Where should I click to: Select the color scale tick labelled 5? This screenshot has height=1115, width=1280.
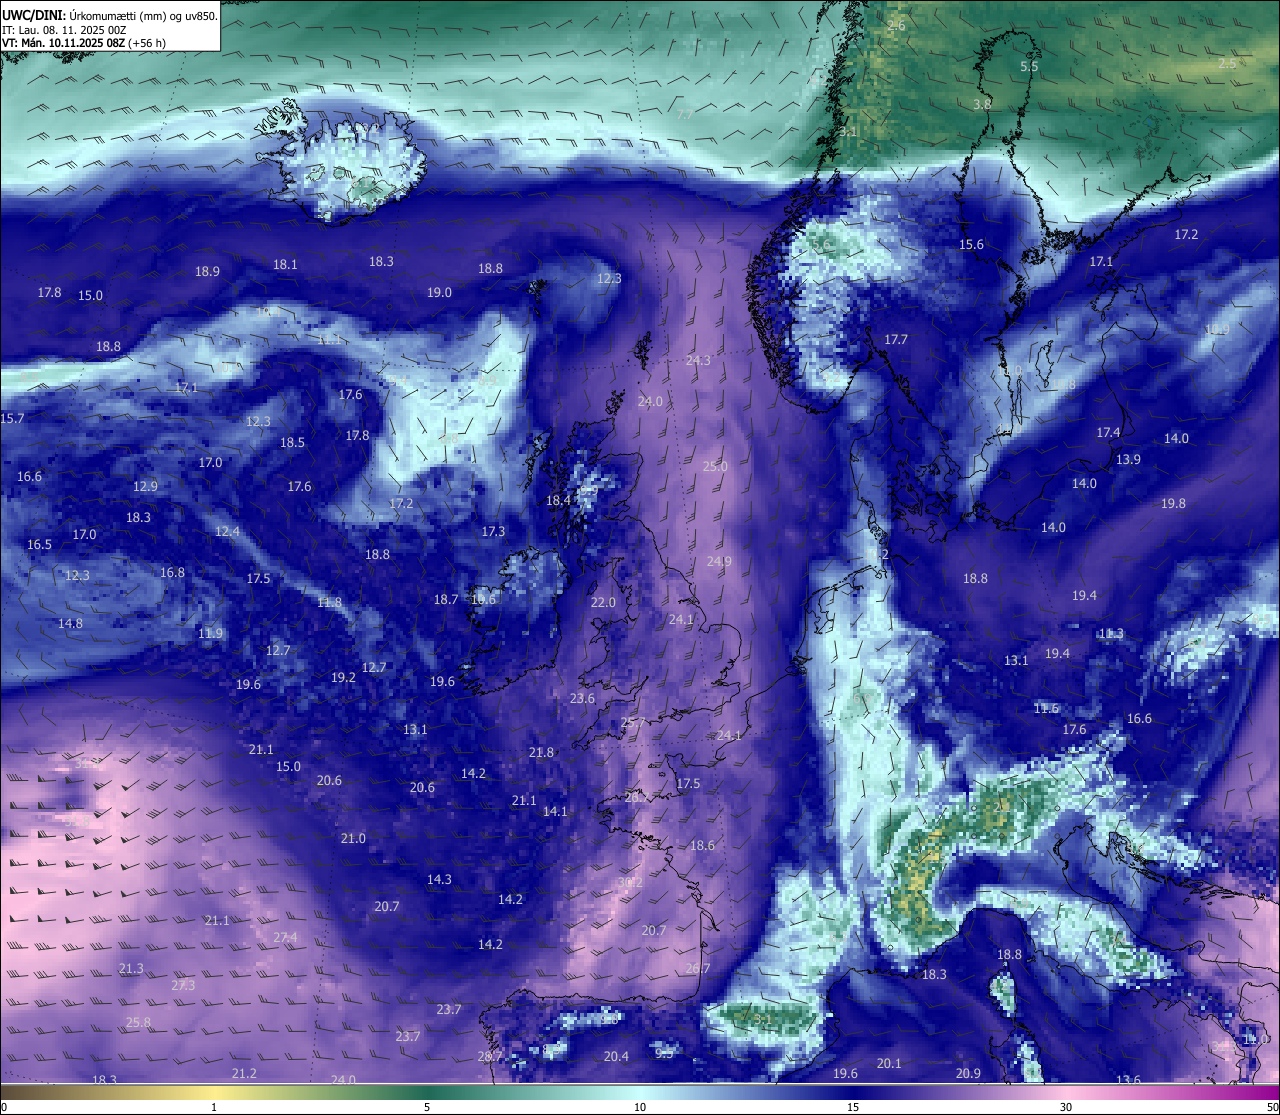click(427, 1107)
